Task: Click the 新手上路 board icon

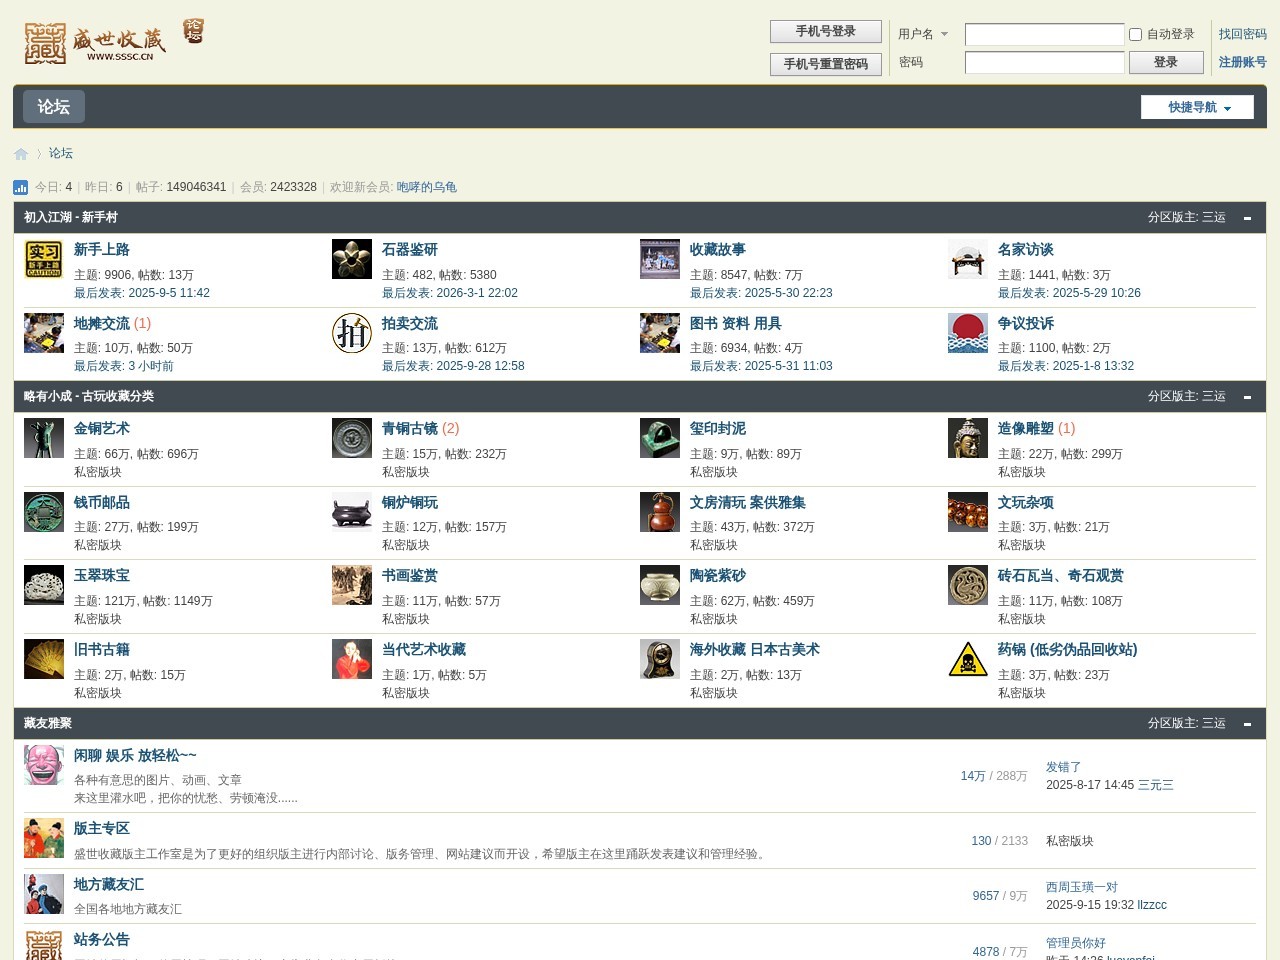Action: pos(44,259)
